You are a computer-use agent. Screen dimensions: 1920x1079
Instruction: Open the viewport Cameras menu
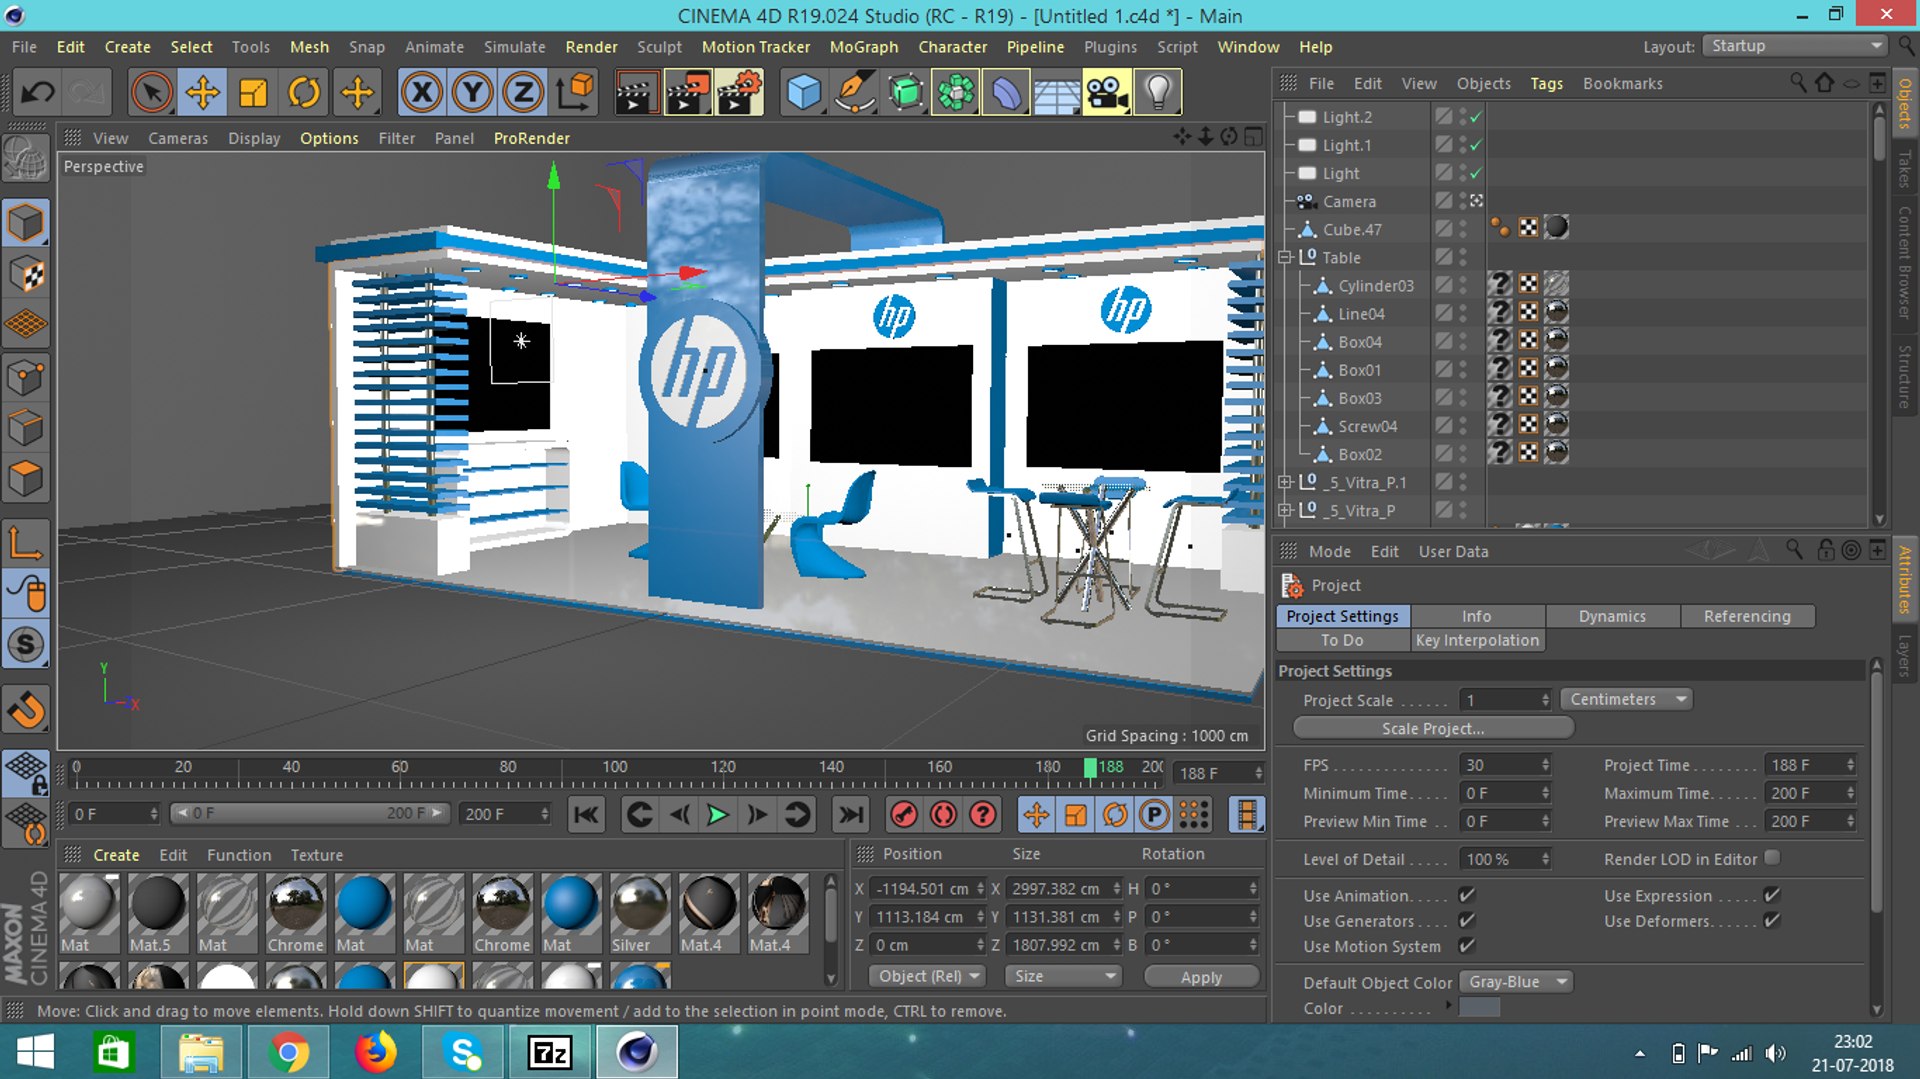tap(178, 138)
